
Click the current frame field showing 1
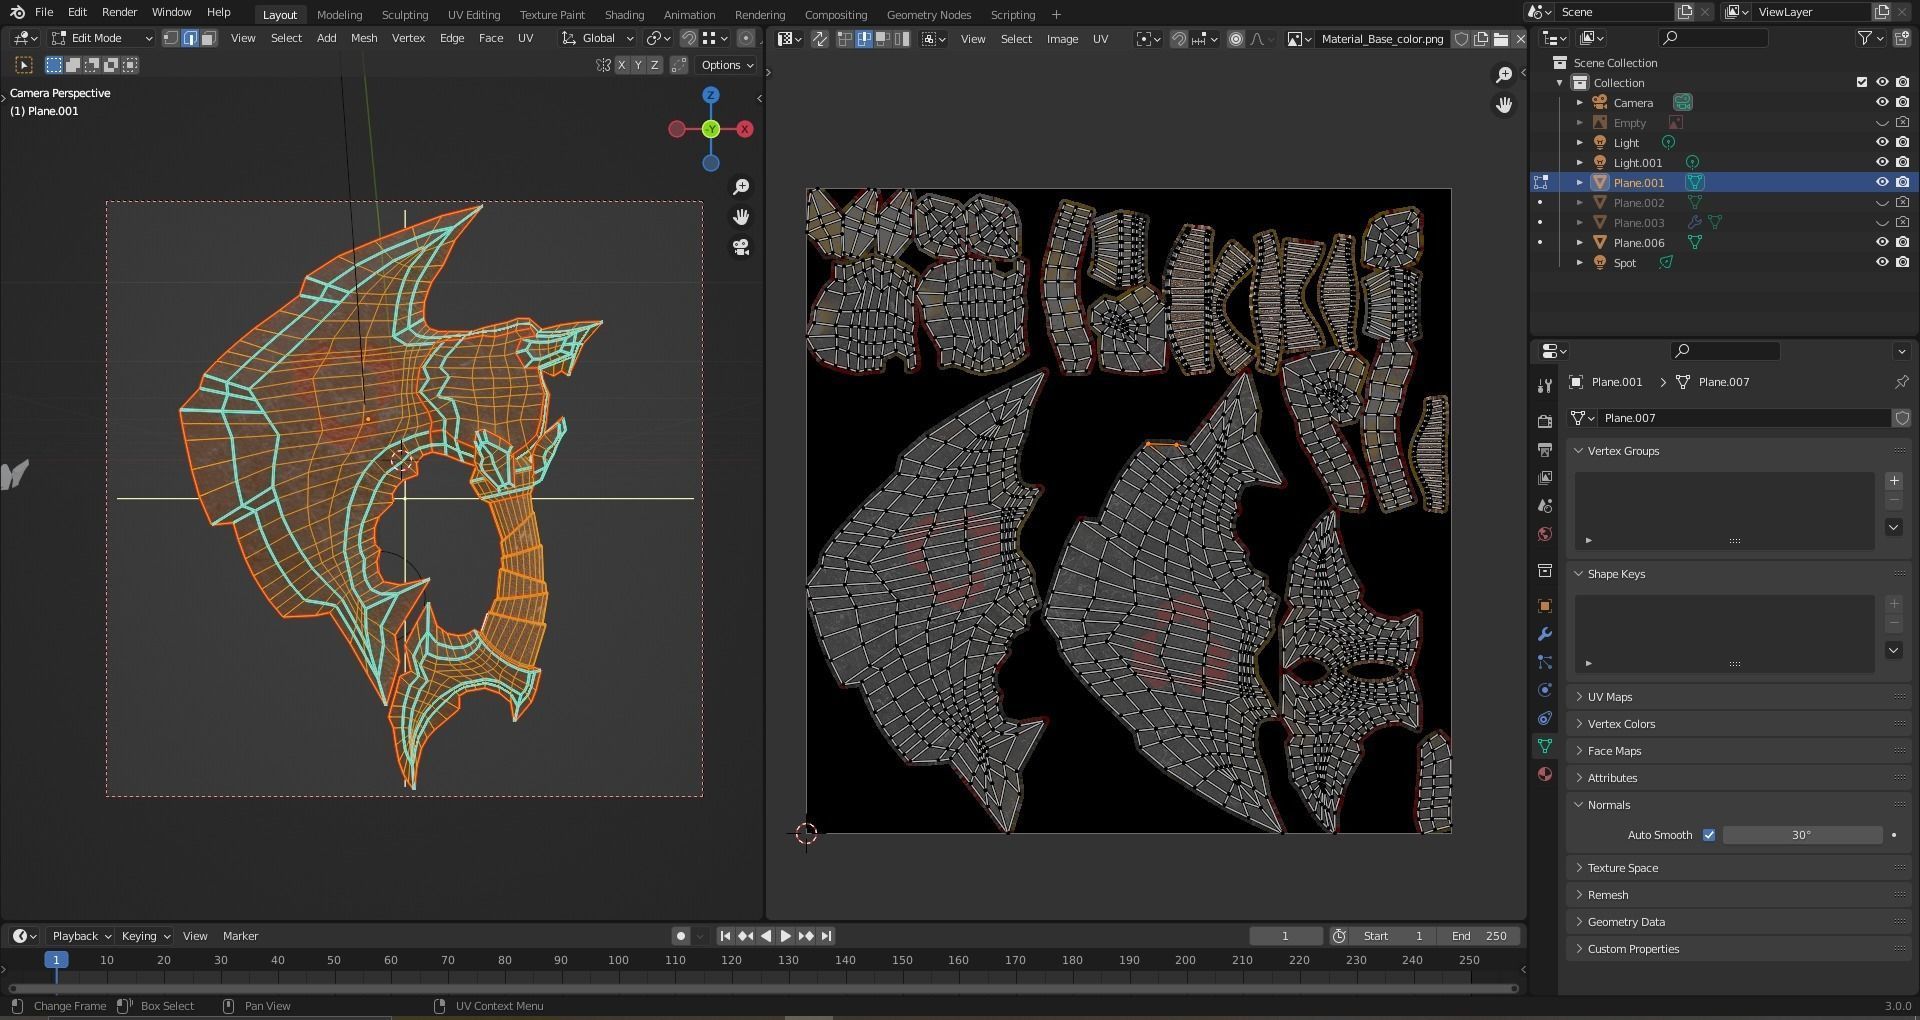1286,936
